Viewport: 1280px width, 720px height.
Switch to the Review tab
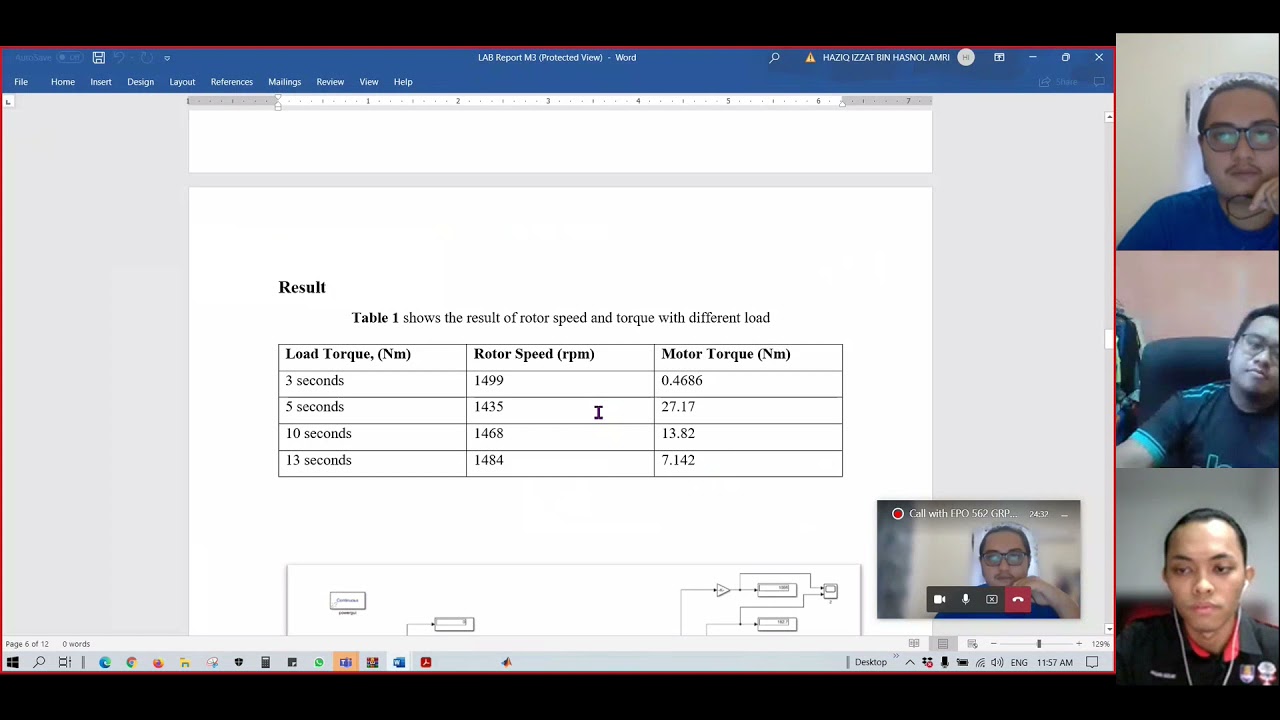[330, 82]
